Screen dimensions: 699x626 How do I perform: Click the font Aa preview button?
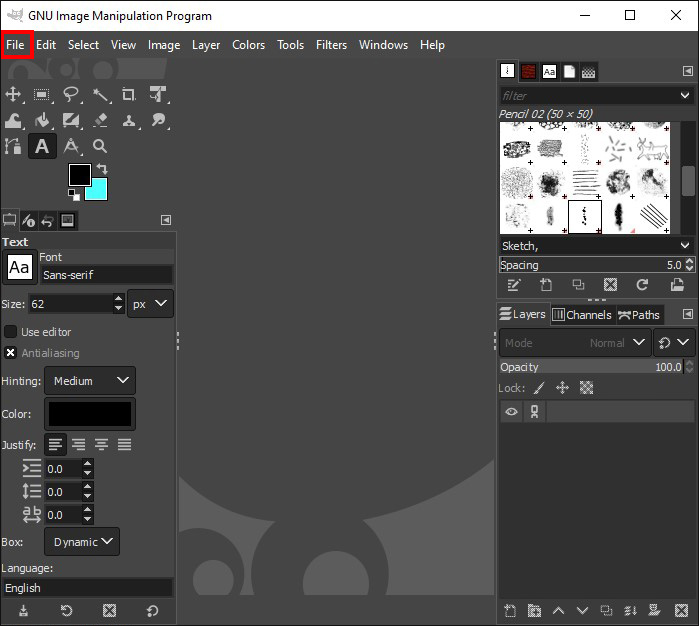pyautogui.click(x=19, y=267)
